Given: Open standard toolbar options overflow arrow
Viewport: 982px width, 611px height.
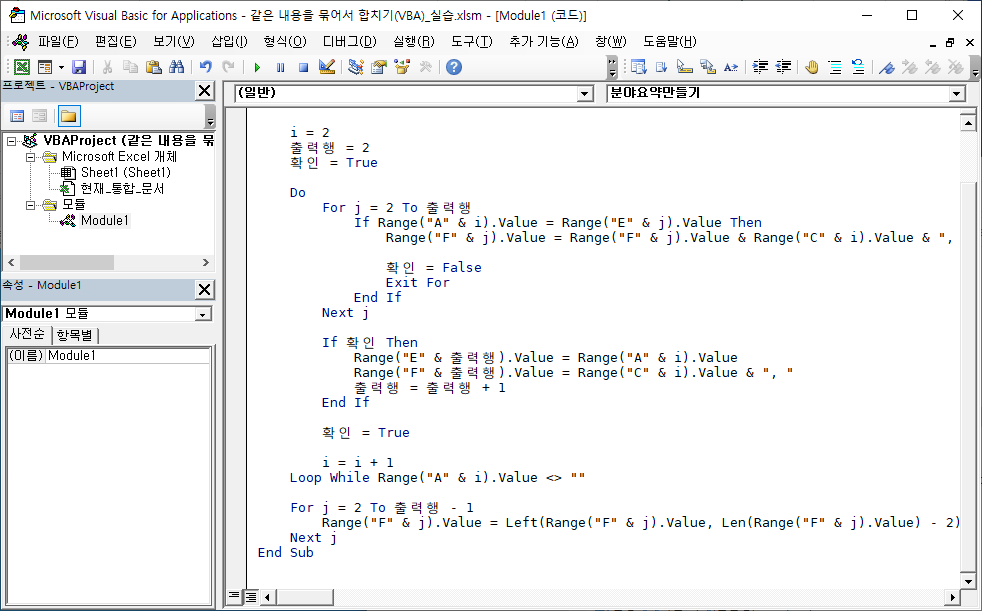Looking at the screenshot, I should (x=613, y=67).
